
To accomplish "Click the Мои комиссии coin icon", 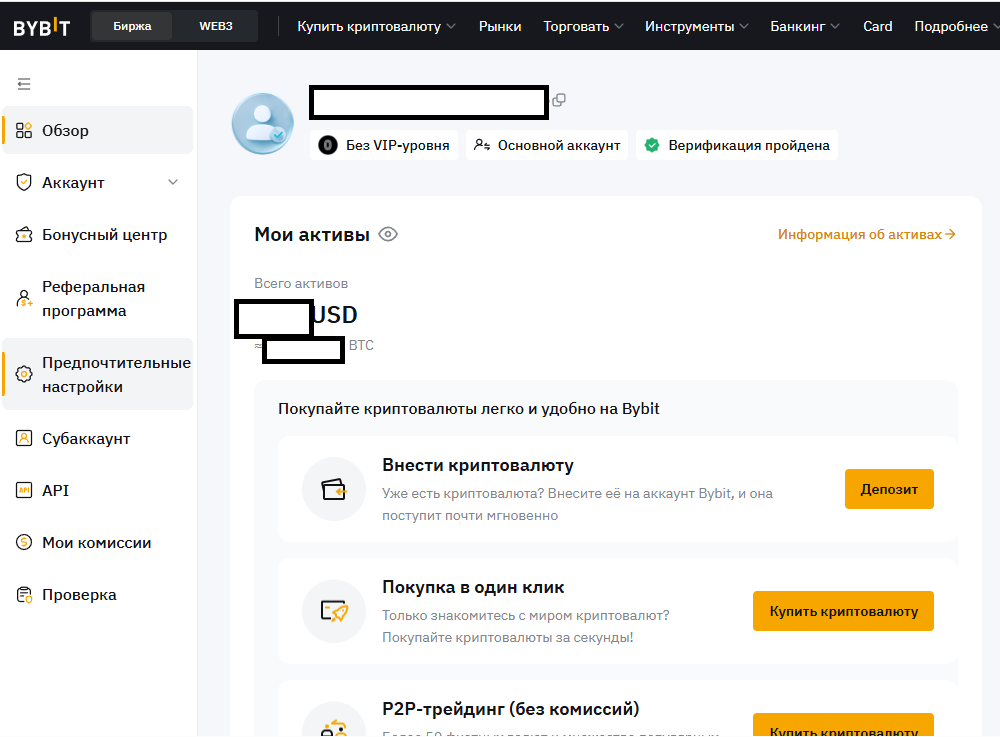I will 24,543.
